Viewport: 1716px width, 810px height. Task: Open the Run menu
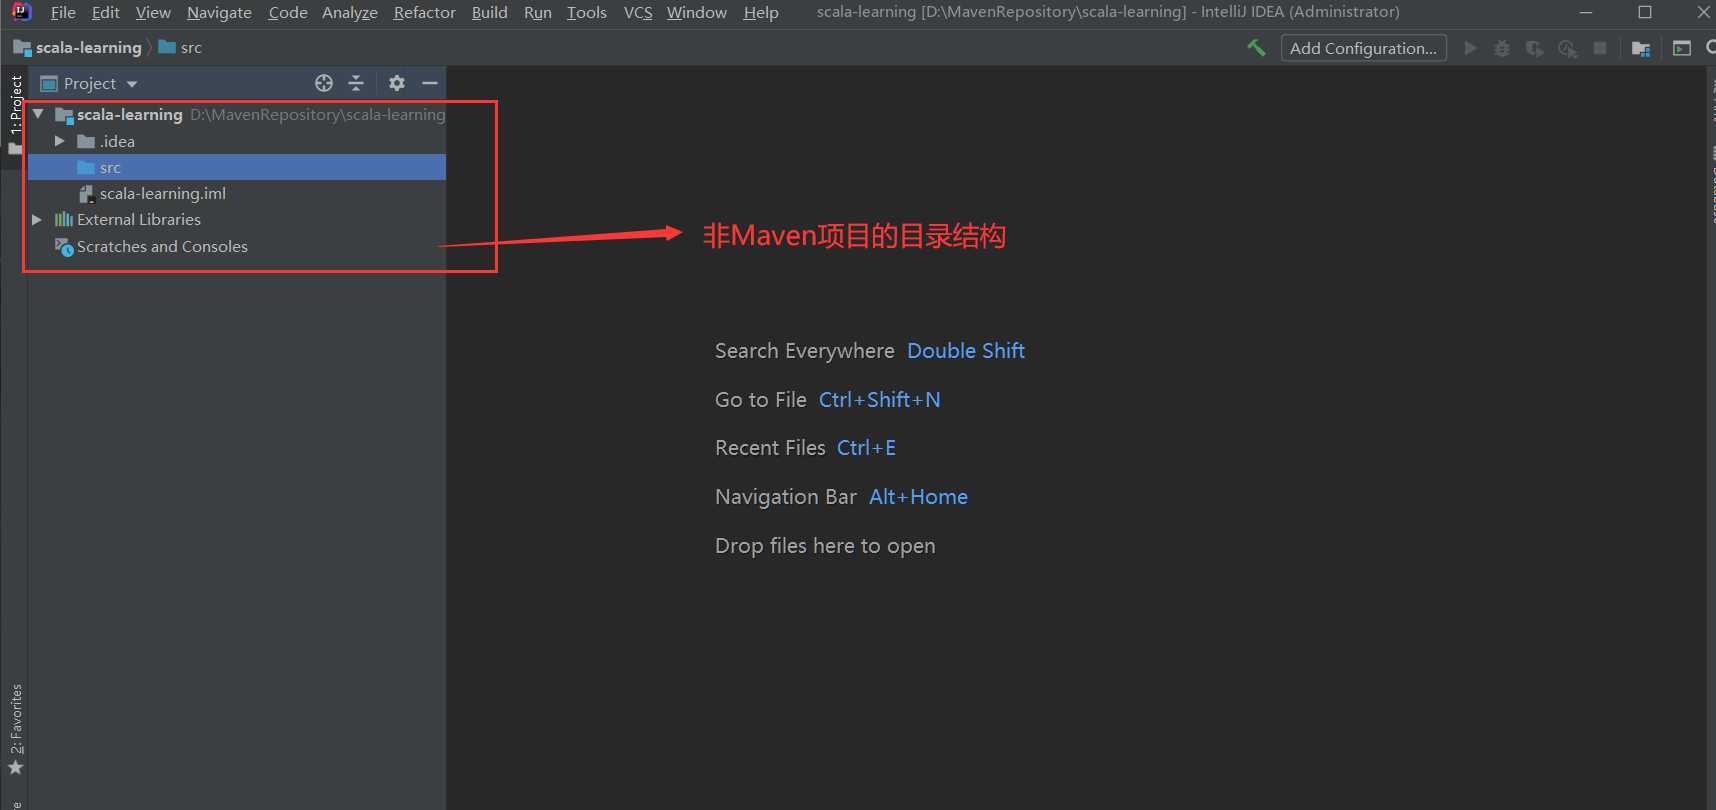click(538, 12)
